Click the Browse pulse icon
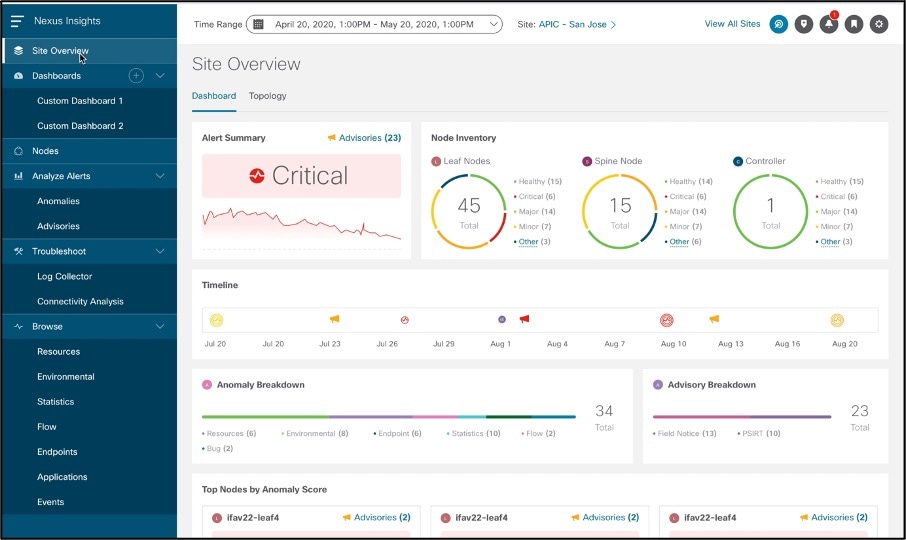The image size is (906, 540). [x=18, y=326]
